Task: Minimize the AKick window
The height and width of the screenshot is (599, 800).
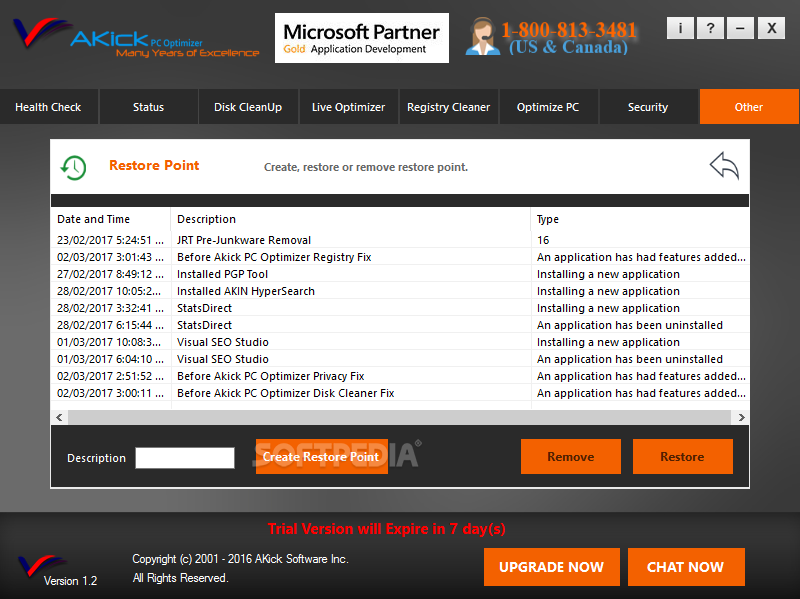Action: pyautogui.click(x=740, y=28)
